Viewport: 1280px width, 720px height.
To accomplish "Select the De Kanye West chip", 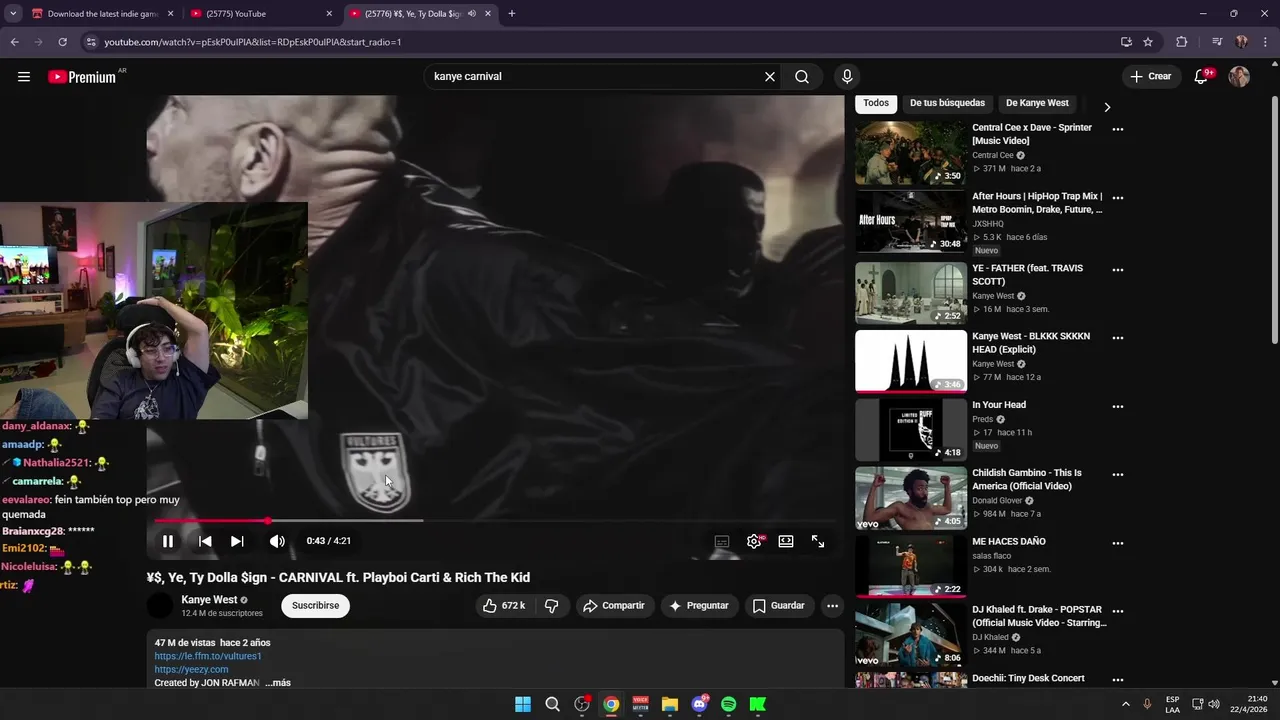I will tap(1037, 103).
